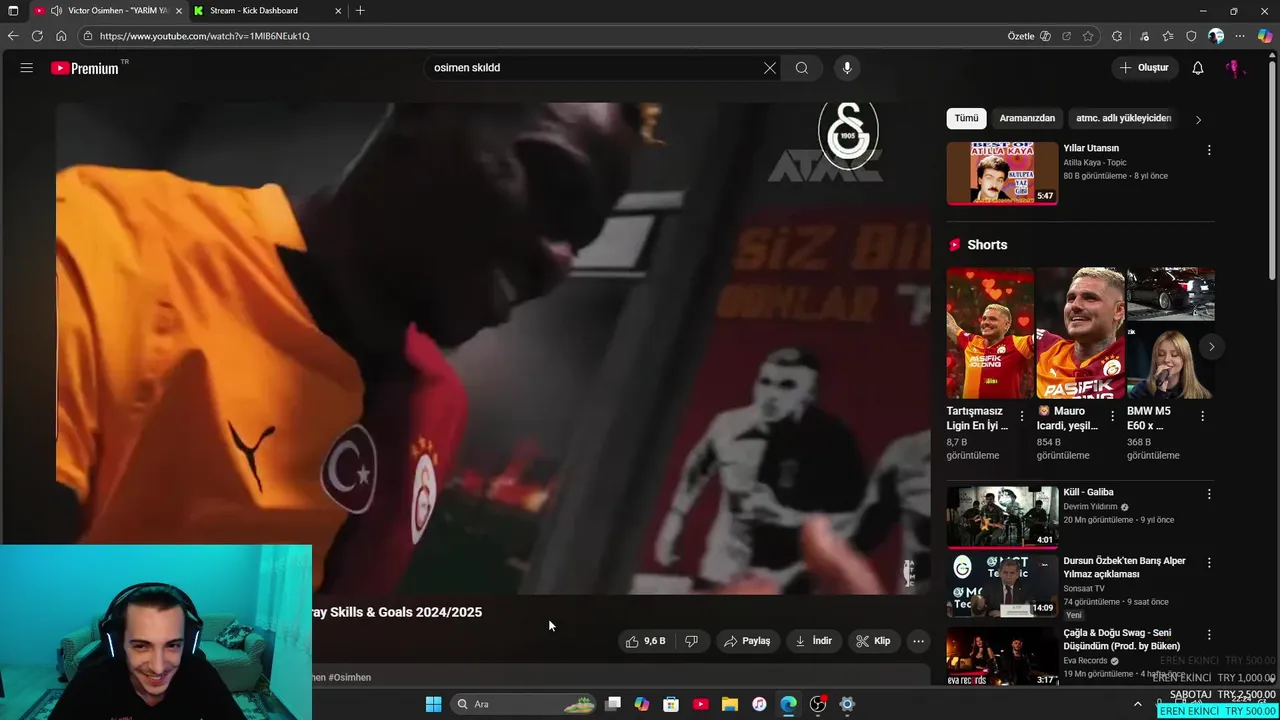Mute the Victor Osimhen tab via speaker icon
The image size is (1280, 720).
click(x=57, y=11)
